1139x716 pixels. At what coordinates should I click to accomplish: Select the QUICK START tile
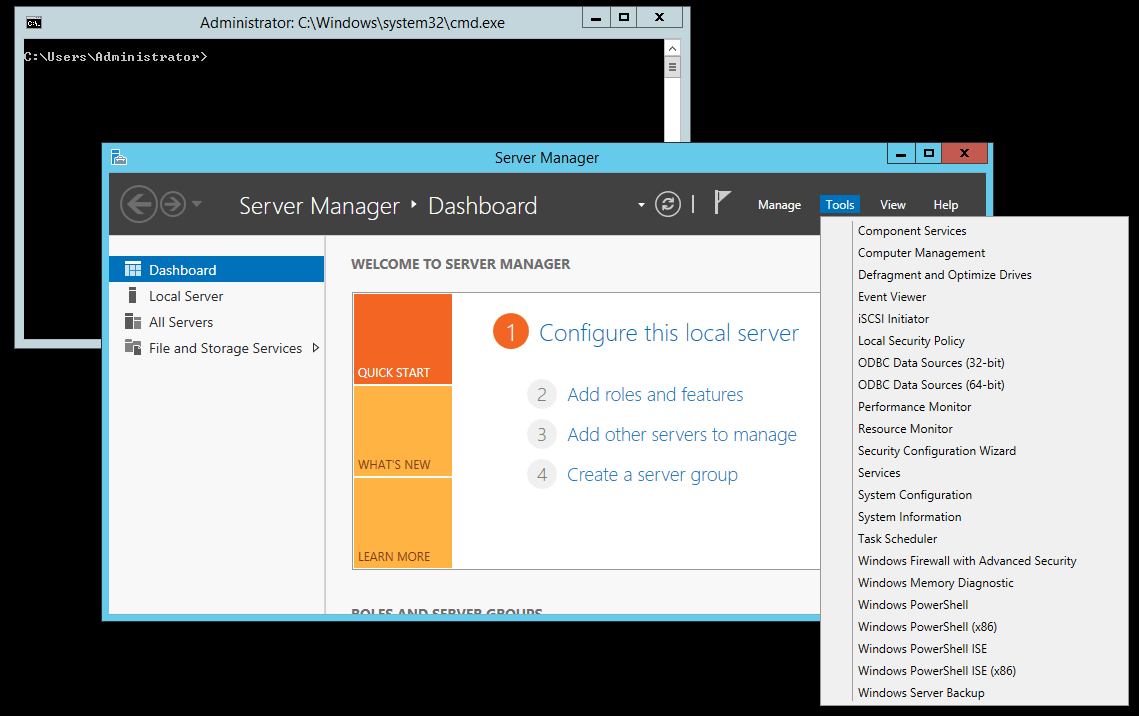(402, 338)
